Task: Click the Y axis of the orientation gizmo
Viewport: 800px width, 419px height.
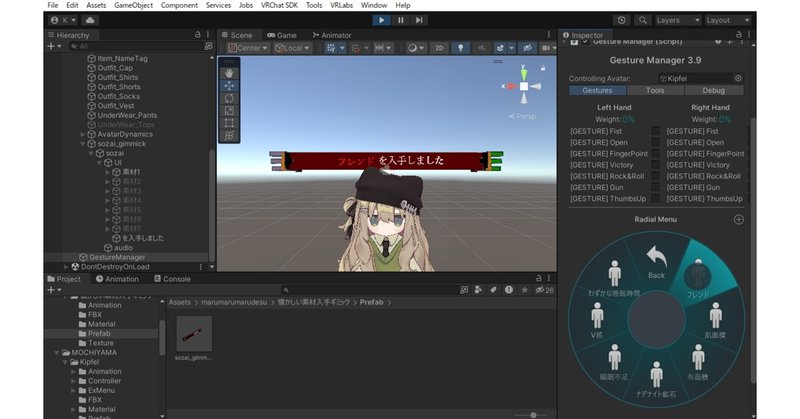Action: point(524,73)
